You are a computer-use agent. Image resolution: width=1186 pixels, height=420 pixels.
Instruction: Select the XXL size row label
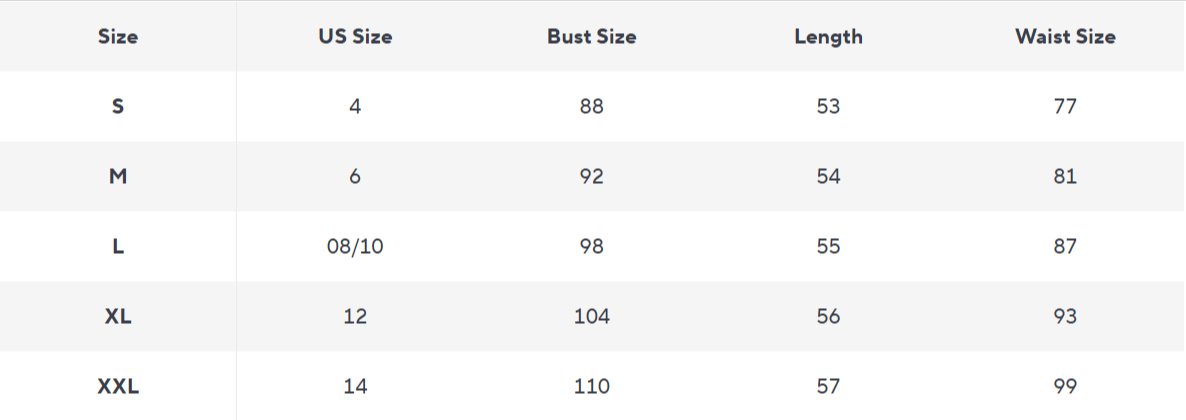[x=118, y=386]
